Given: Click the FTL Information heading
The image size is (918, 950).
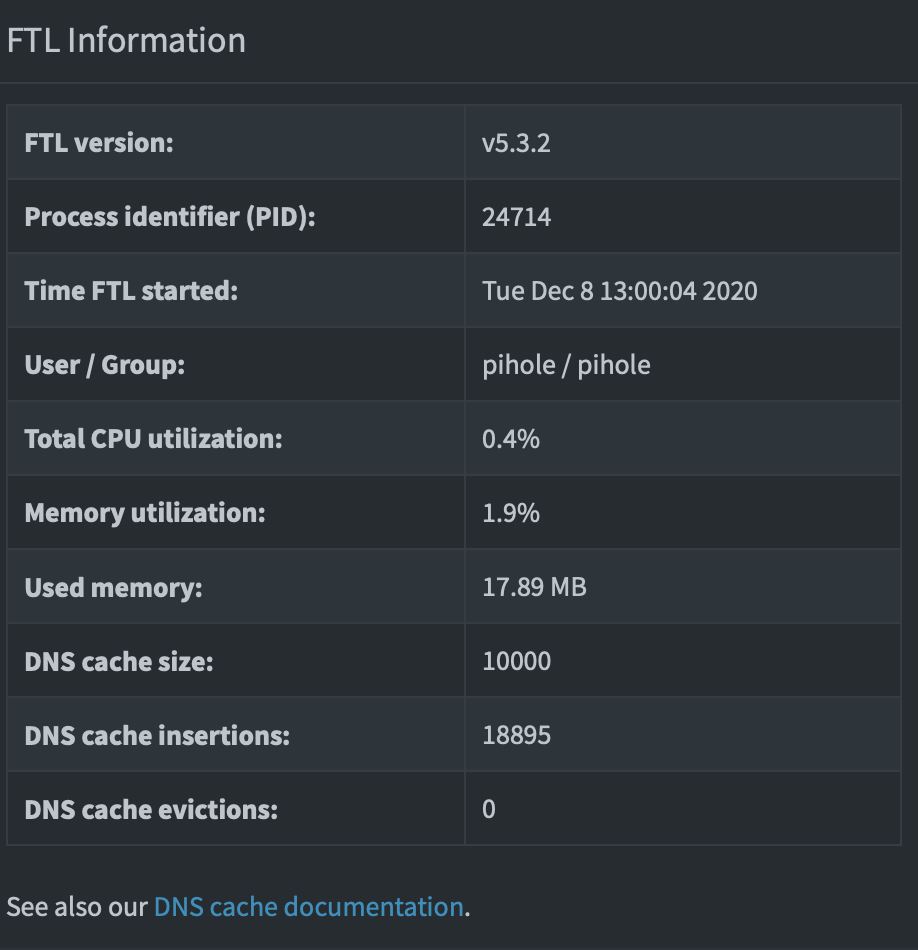Looking at the screenshot, I should pyautogui.click(x=126, y=40).
